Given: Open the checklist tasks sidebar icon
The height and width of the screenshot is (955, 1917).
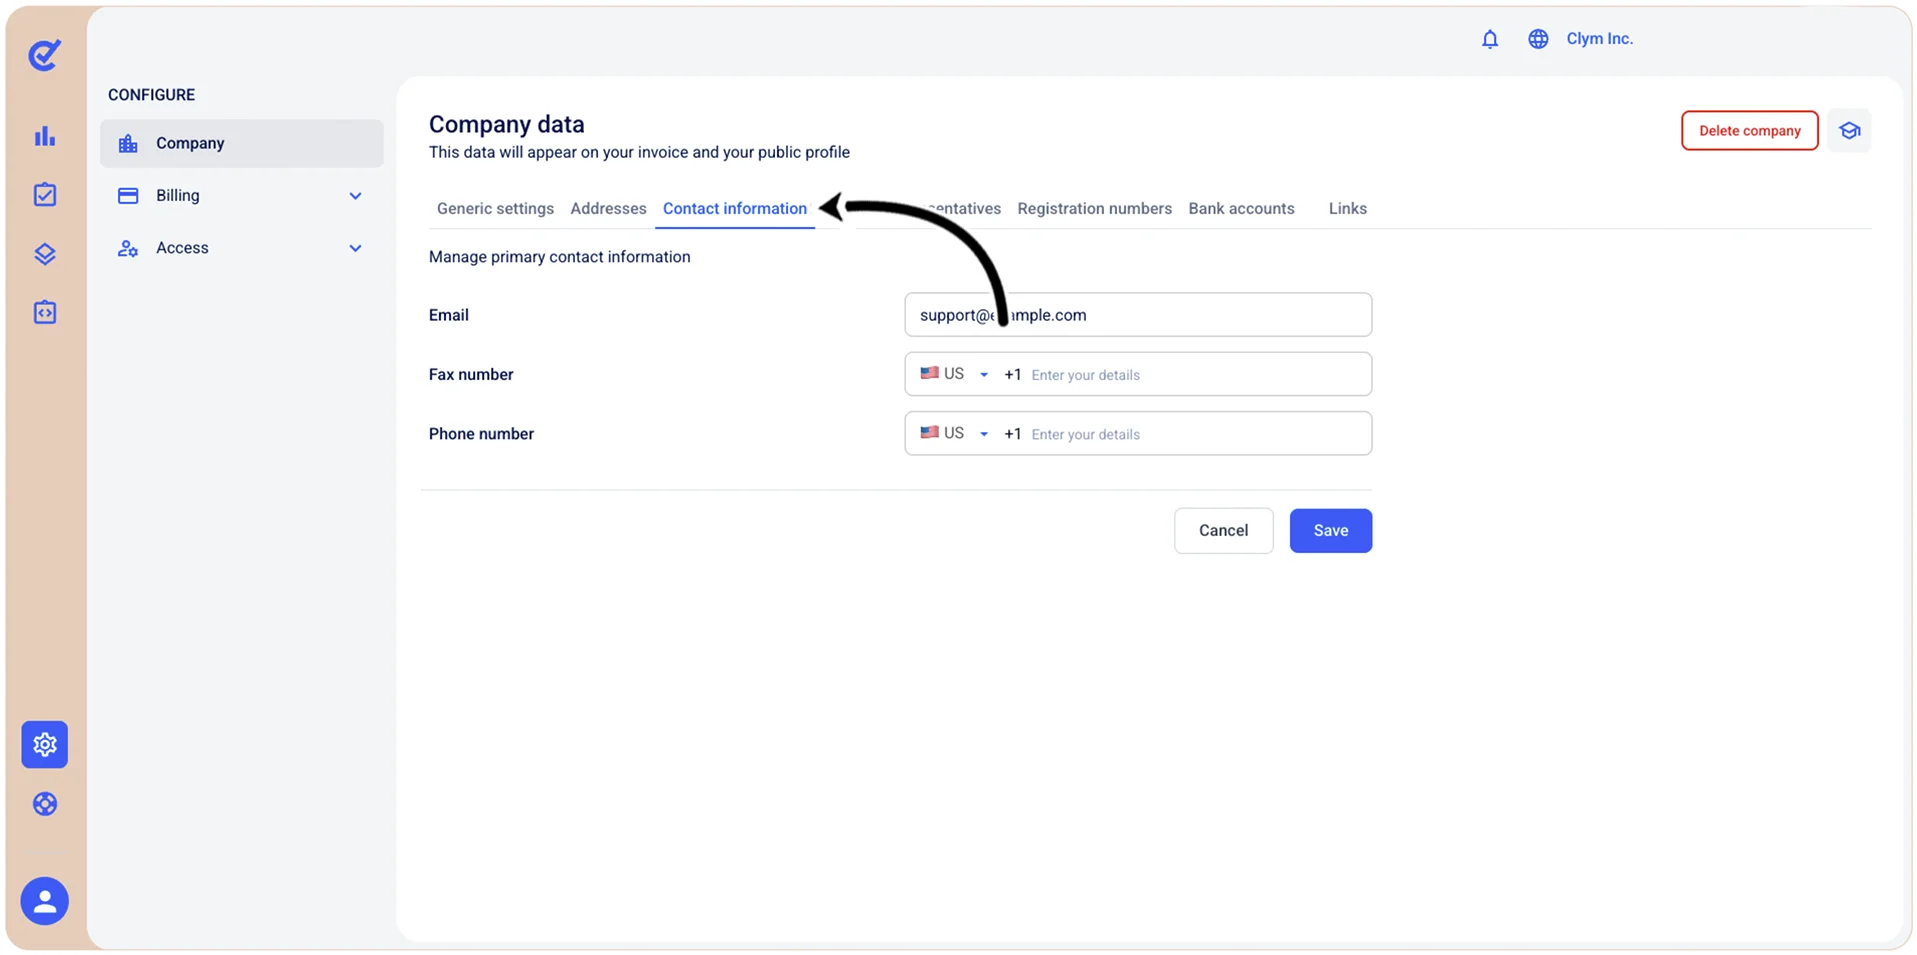Looking at the screenshot, I should pos(45,194).
